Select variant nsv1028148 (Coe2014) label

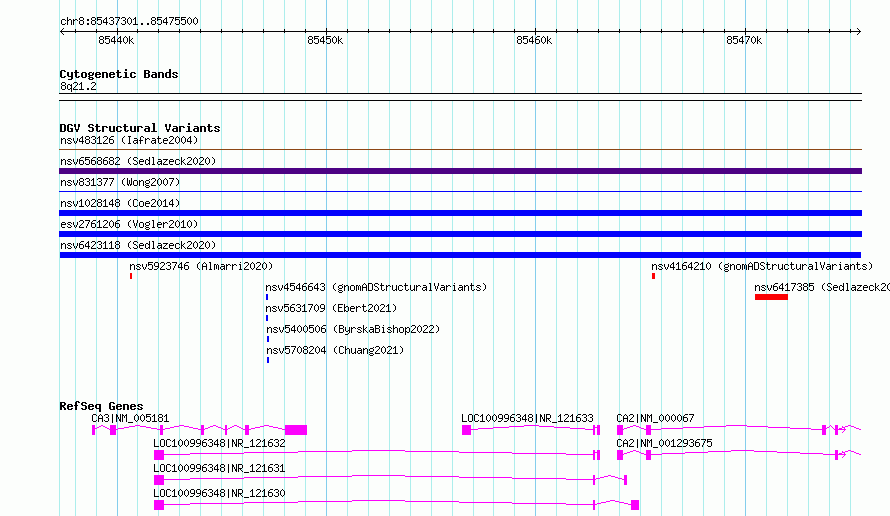pyautogui.click(x=120, y=203)
